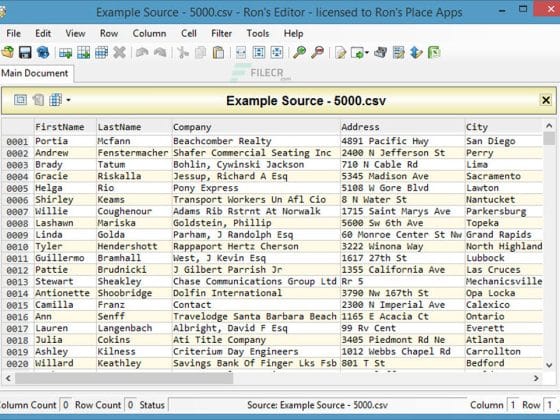Click the printer toolbar icon
The width and height of the screenshot is (560, 420).
[x=380, y=53]
